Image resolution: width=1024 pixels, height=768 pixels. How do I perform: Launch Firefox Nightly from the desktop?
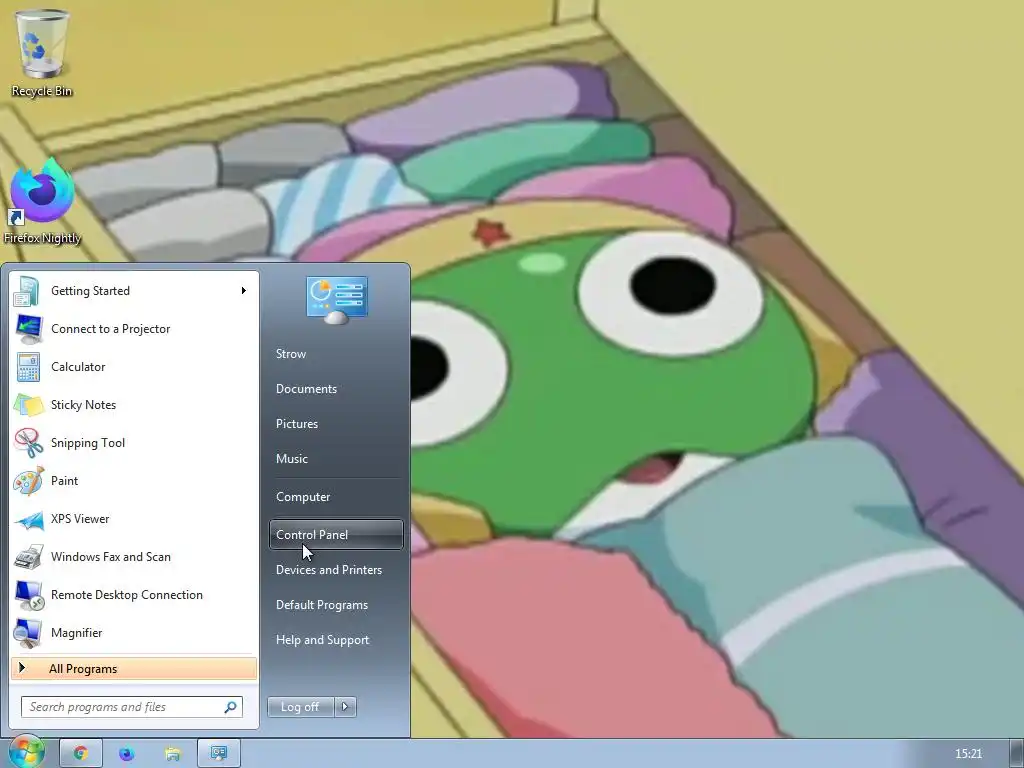42,201
